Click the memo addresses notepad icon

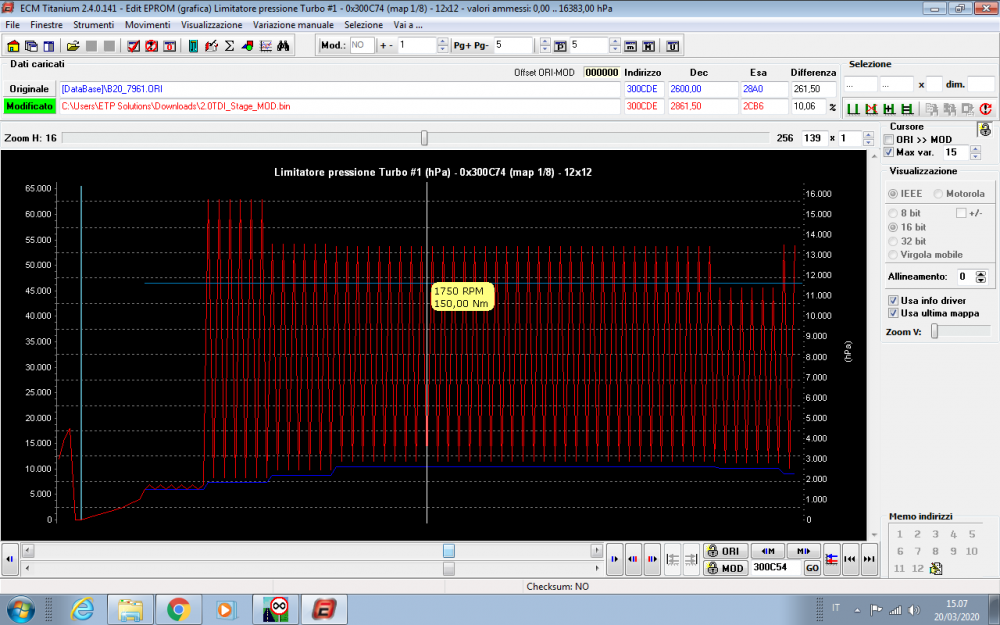tap(936, 568)
